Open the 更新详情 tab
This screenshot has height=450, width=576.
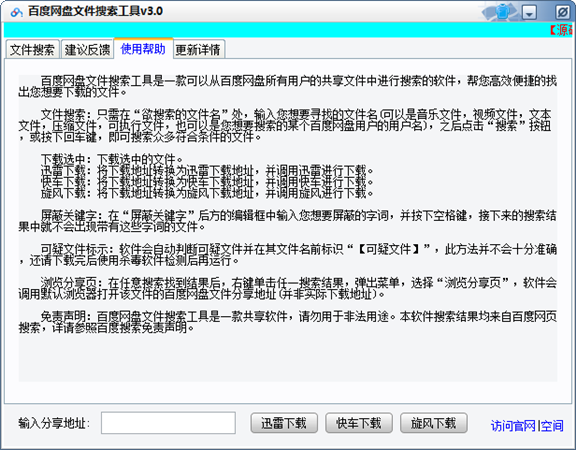pos(198,49)
